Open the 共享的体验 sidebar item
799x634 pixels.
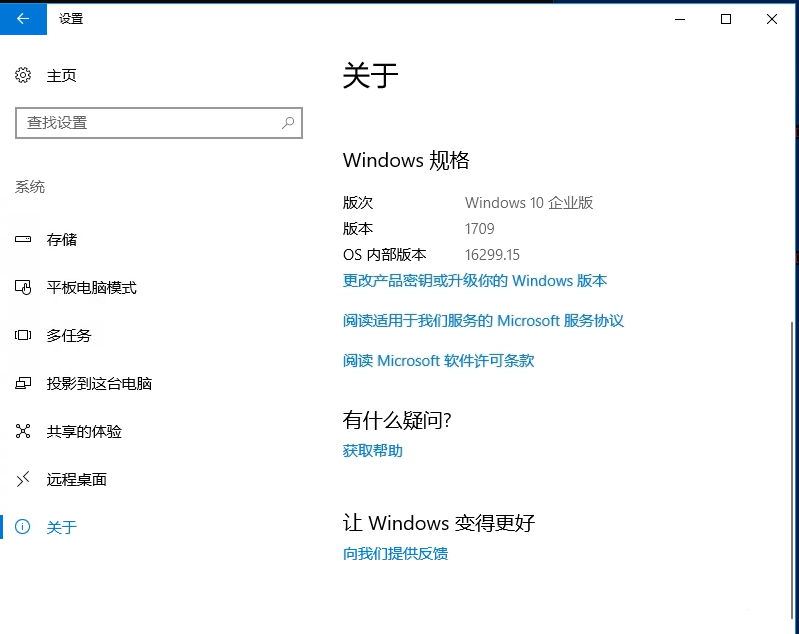point(84,432)
